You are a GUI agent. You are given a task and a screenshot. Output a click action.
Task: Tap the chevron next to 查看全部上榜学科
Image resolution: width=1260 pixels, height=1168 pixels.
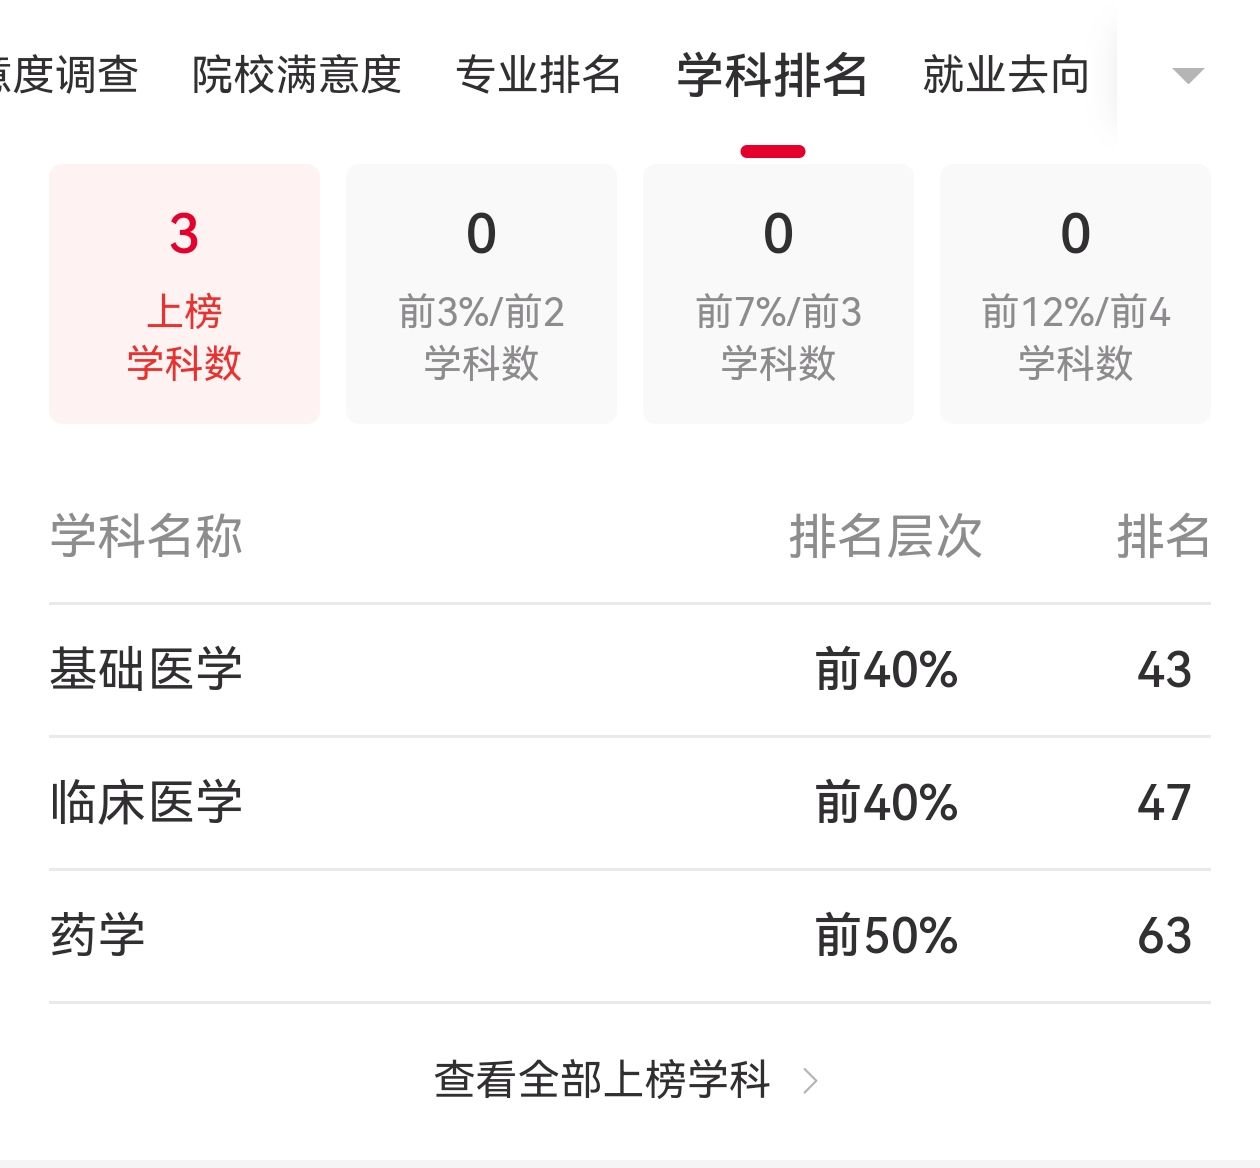pos(810,1080)
